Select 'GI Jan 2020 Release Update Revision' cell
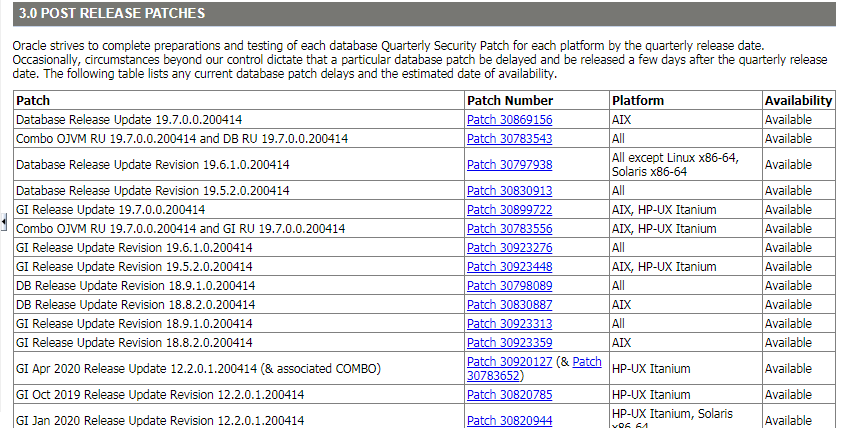 (x=239, y=417)
